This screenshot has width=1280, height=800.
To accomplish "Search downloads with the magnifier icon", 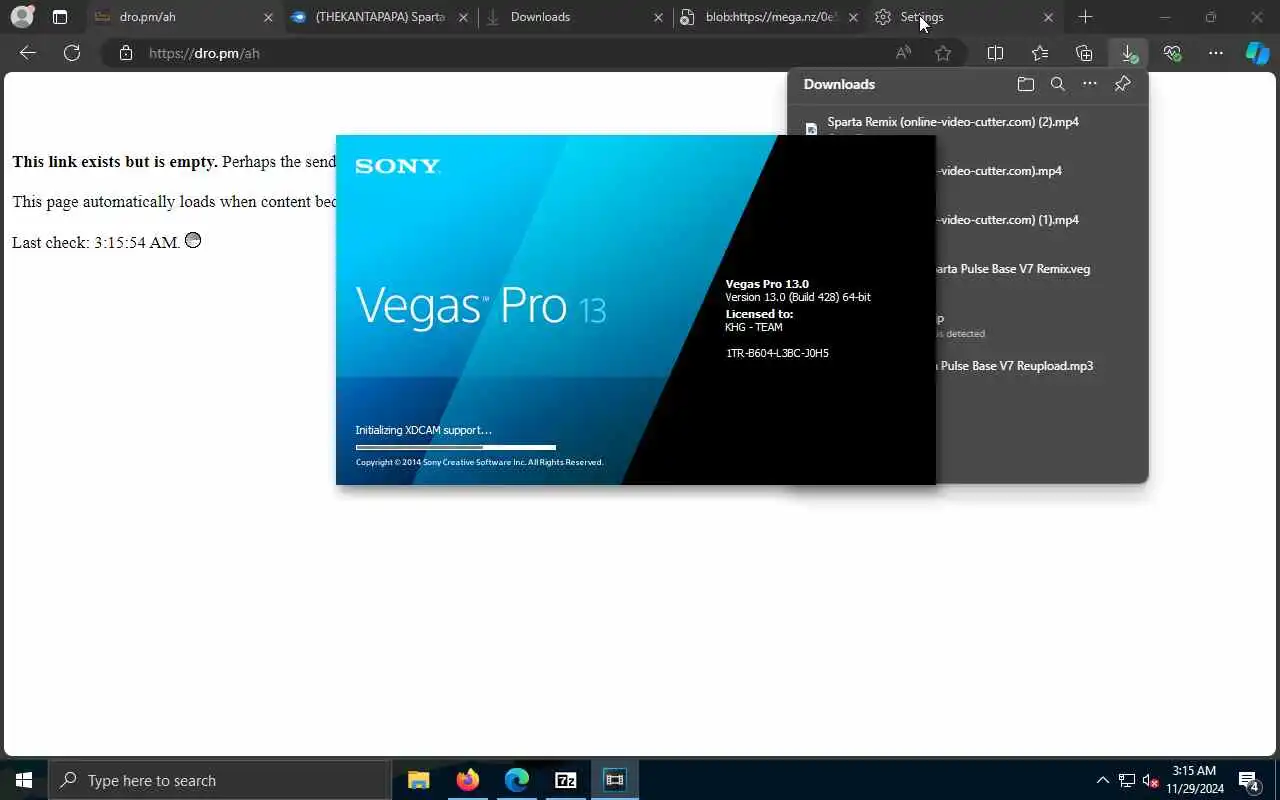I will coord(1057,84).
